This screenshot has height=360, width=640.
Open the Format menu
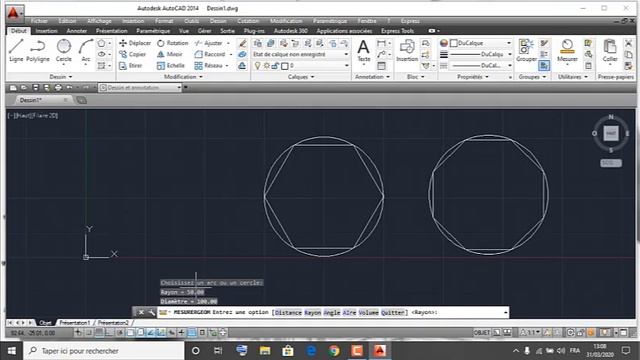pos(164,21)
